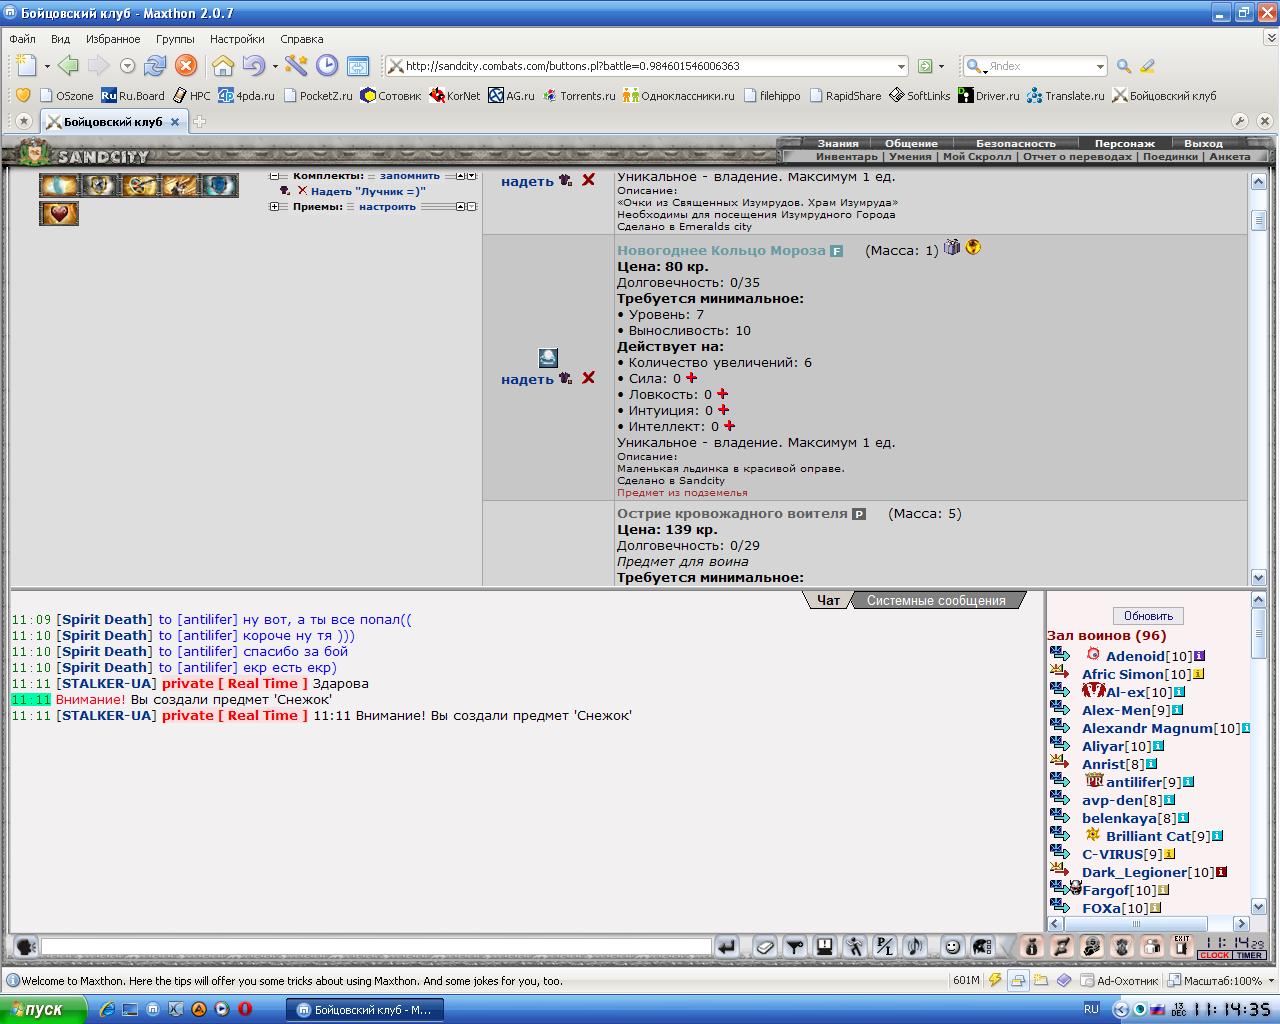Add a new tab with plus
The image size is (1280, 1024).
(x=199, y=122)
